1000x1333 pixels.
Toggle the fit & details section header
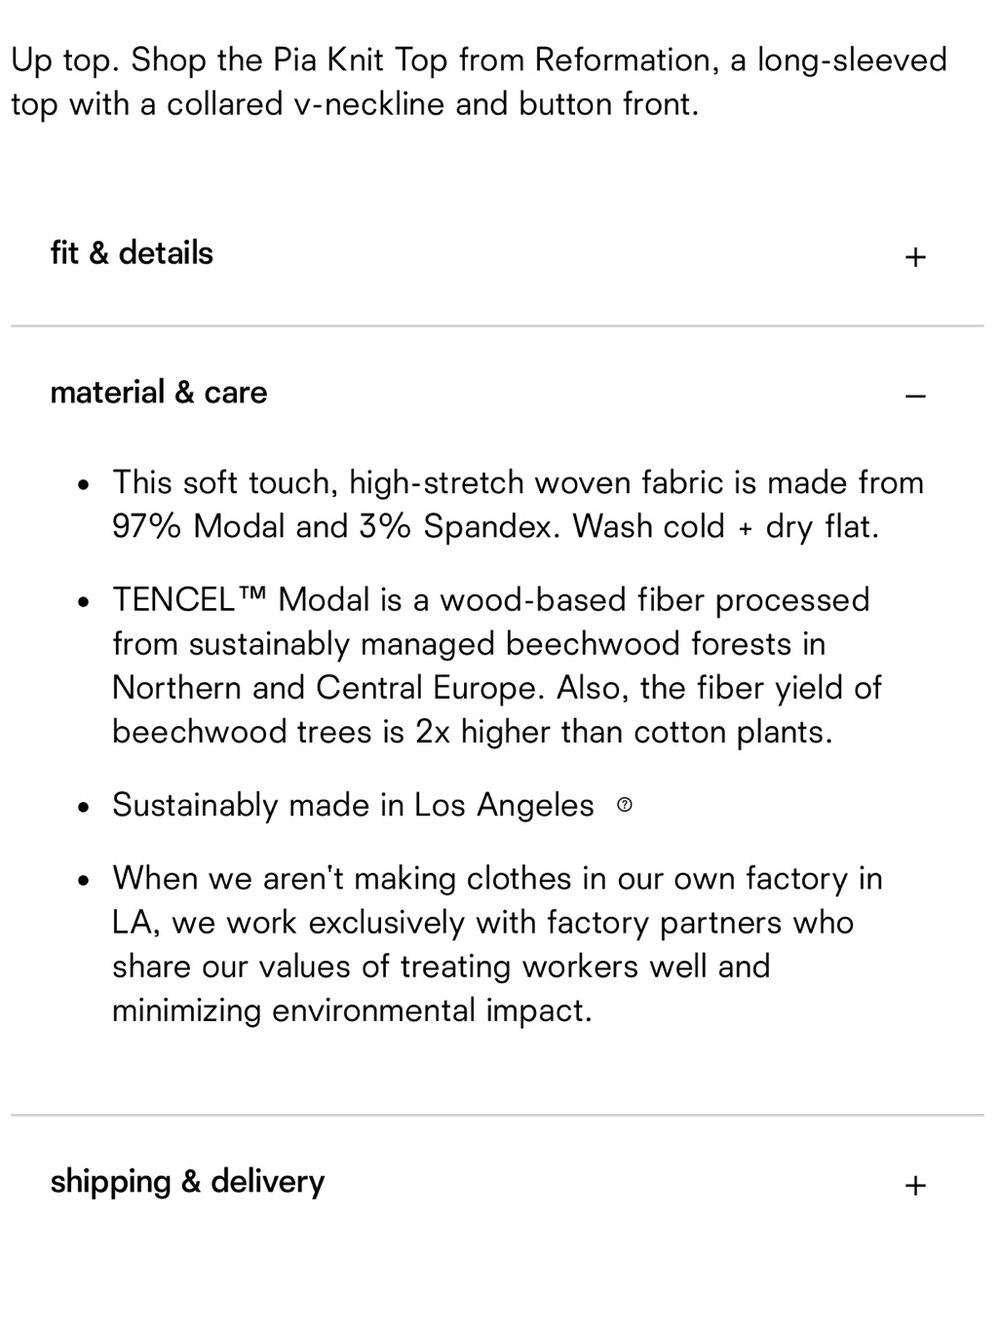(x=497, y=254)
